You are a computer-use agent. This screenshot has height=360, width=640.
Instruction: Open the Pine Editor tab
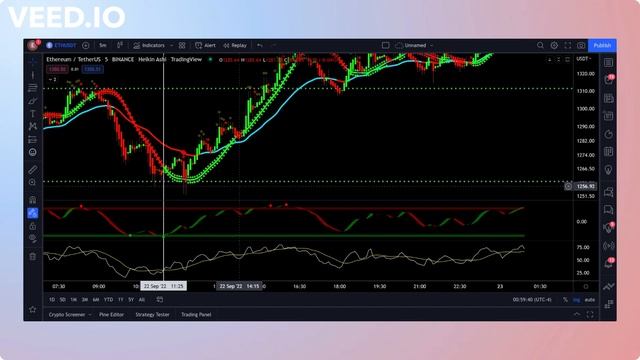(x=111, y=315)
